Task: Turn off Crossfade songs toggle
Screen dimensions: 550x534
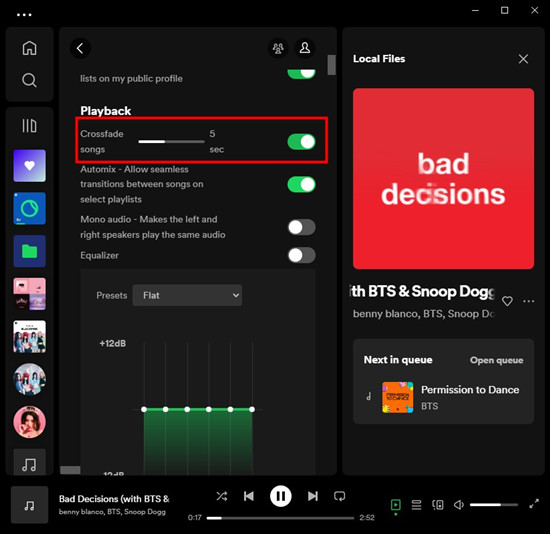Action: (x=301, y=142)
